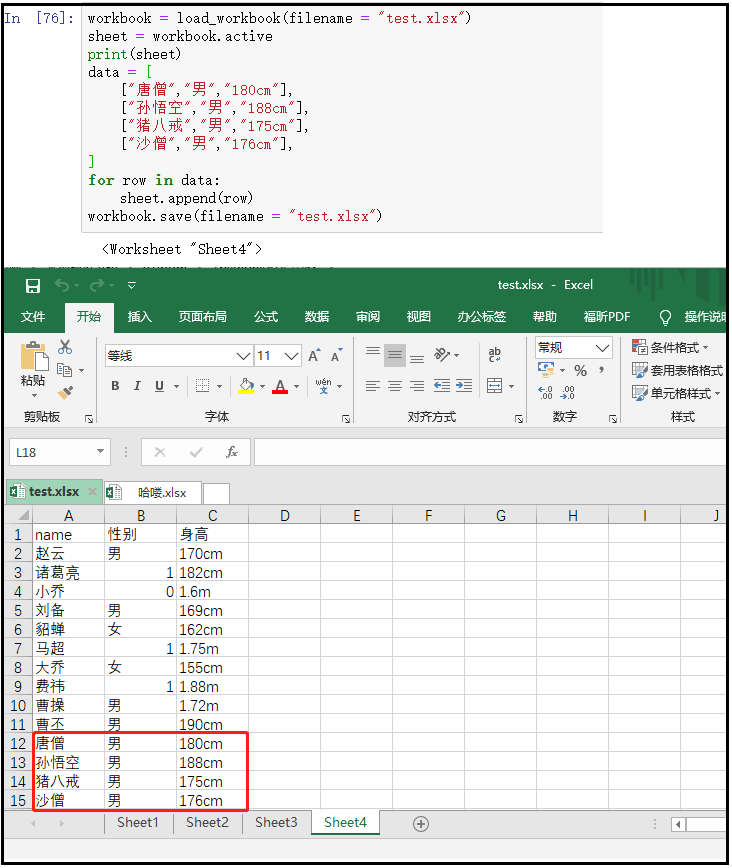Switch to the 公式 tab
Image resolution: width=732 pixels, height=868 pixels.
coord(266,317)
